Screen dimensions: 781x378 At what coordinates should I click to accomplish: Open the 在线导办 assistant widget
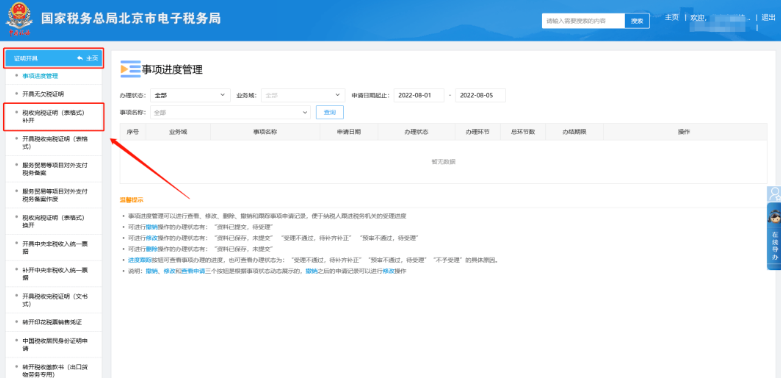(x=774, y=237)
